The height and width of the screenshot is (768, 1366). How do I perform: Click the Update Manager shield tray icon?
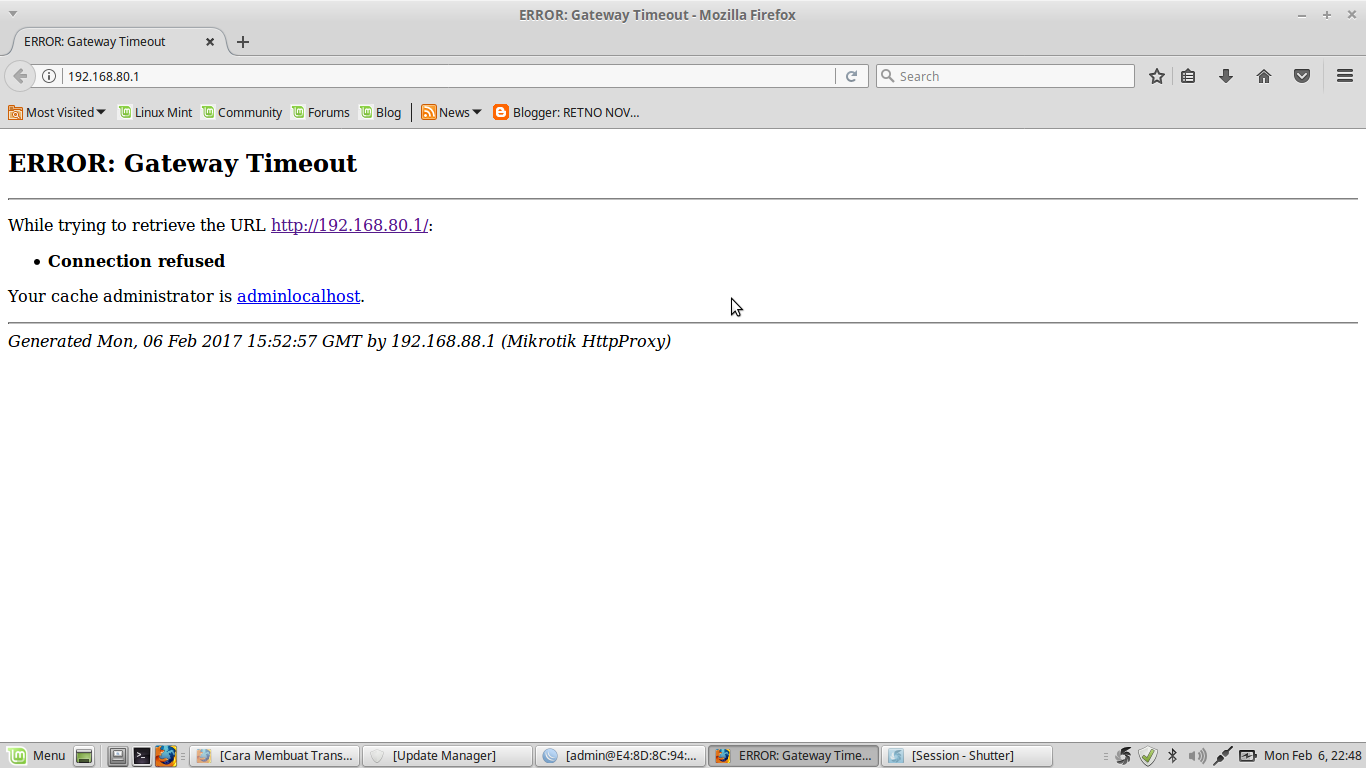coord(1148,756)
